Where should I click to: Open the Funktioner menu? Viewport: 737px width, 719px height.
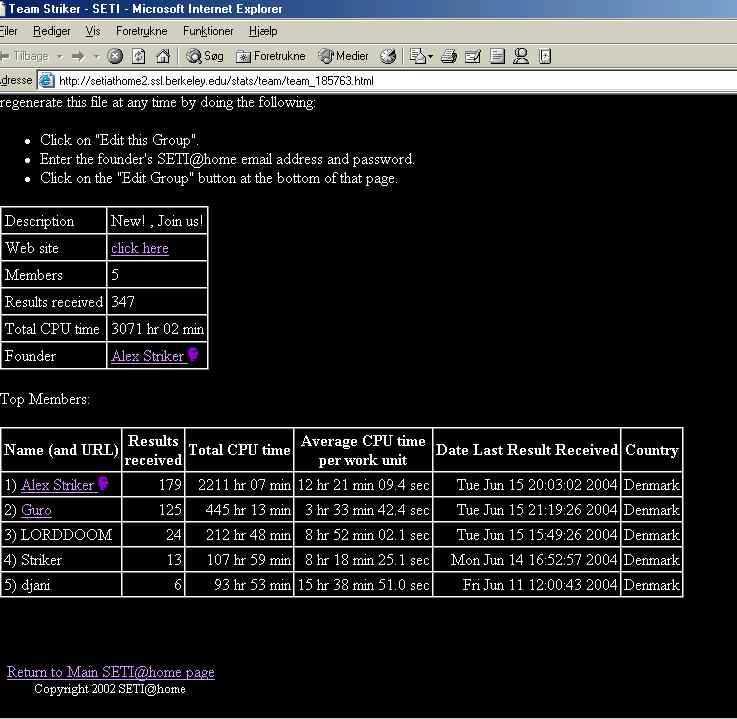pyautogui.click(x=208, y=31)
